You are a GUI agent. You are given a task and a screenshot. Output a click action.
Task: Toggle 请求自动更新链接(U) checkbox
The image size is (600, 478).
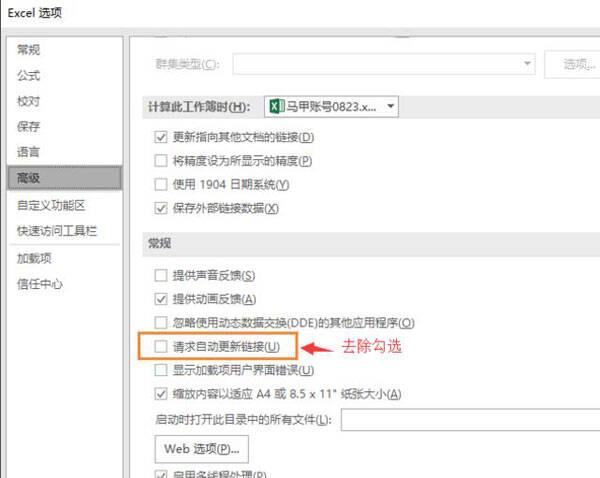161,347
